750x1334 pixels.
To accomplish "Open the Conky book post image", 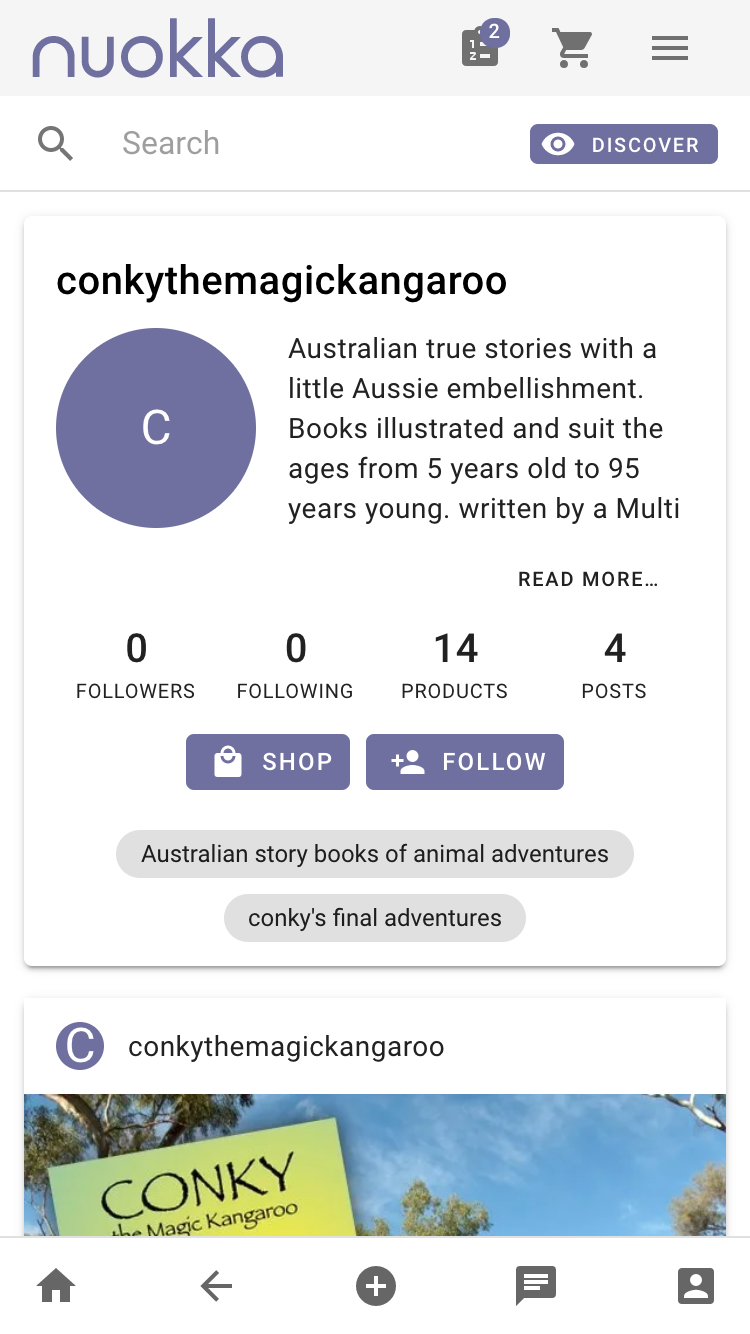I will pyautogui.click(x=375, y=1165).
